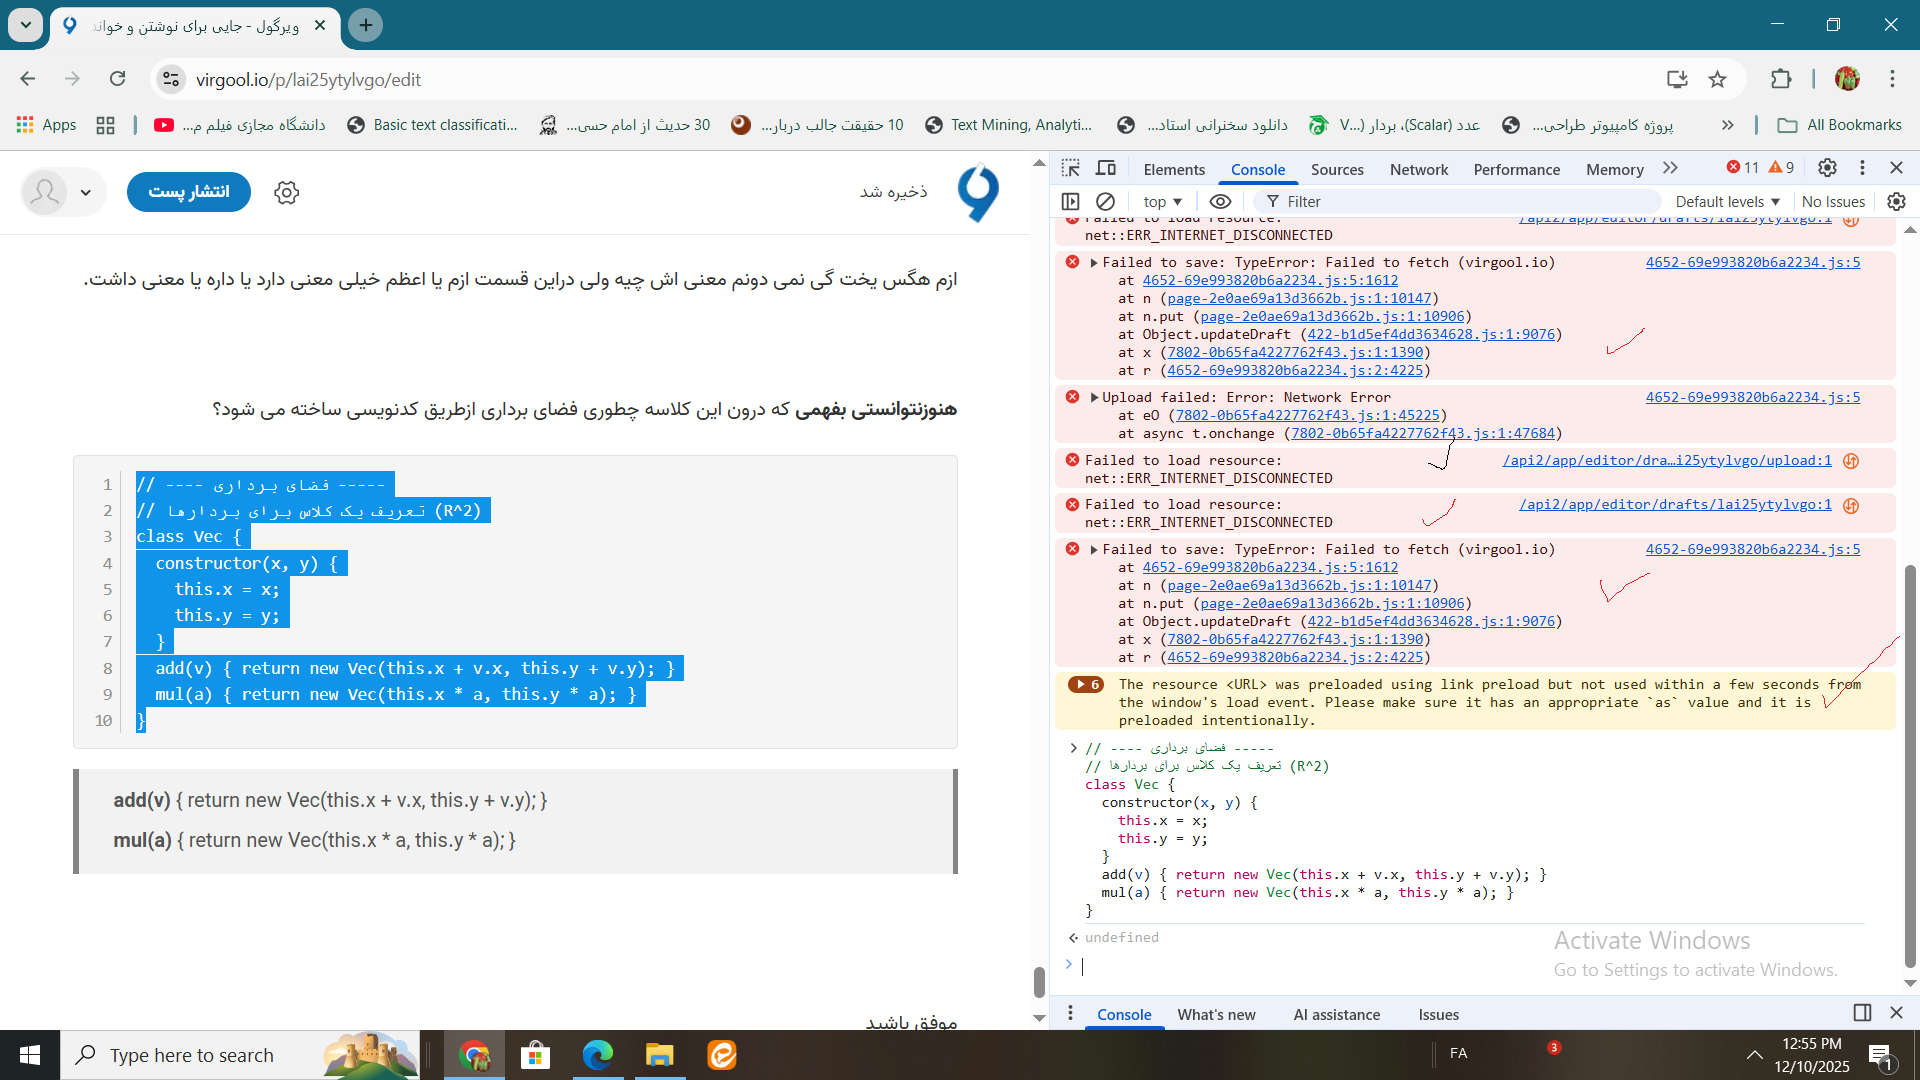The height and width of the screenshot is (1080, 1920).
Task: Open the Extensions puzzle icon
Action: [1781, 79]
